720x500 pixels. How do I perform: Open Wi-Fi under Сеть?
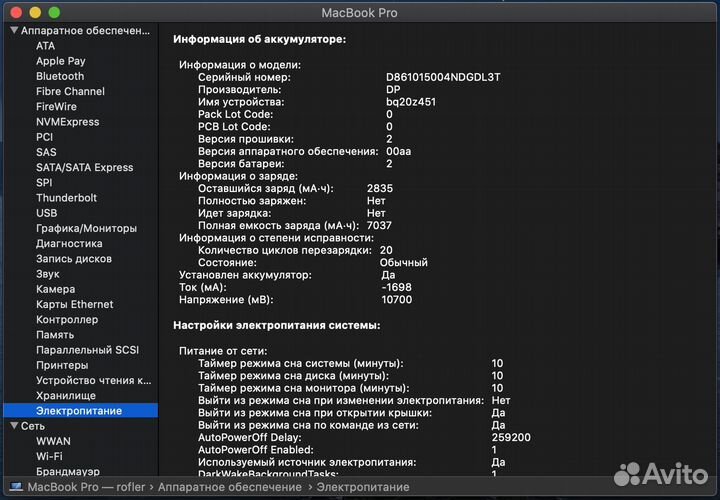[50, 456]
